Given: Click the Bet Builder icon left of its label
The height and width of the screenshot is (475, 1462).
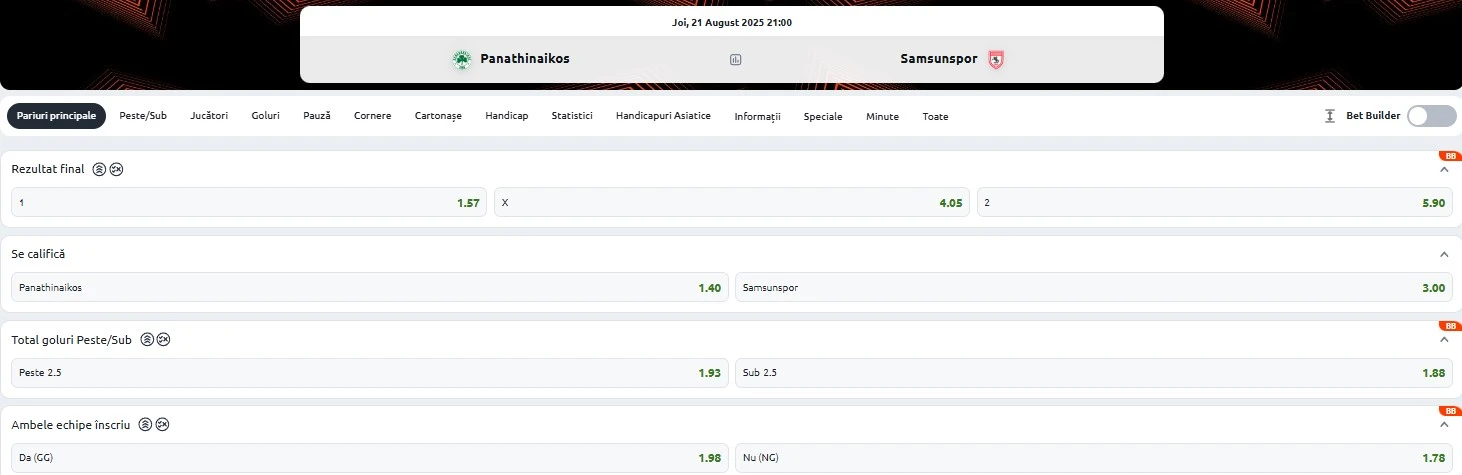Looking at the screenshot, I should 1330,116.
